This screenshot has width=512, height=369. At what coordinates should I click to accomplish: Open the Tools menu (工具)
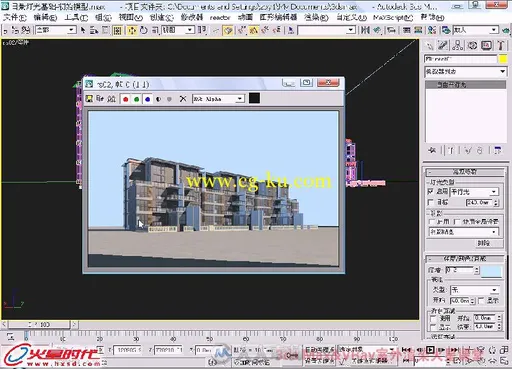[x=76, y=17]
